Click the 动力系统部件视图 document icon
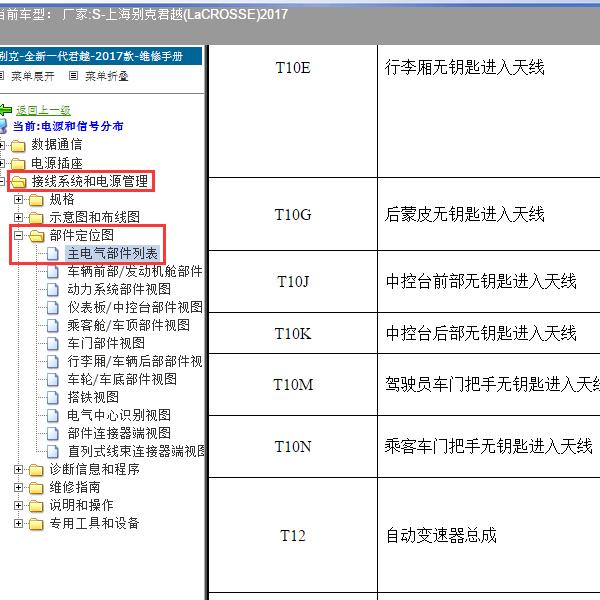Screen dimensions: 600x600 tap(53, 290)
